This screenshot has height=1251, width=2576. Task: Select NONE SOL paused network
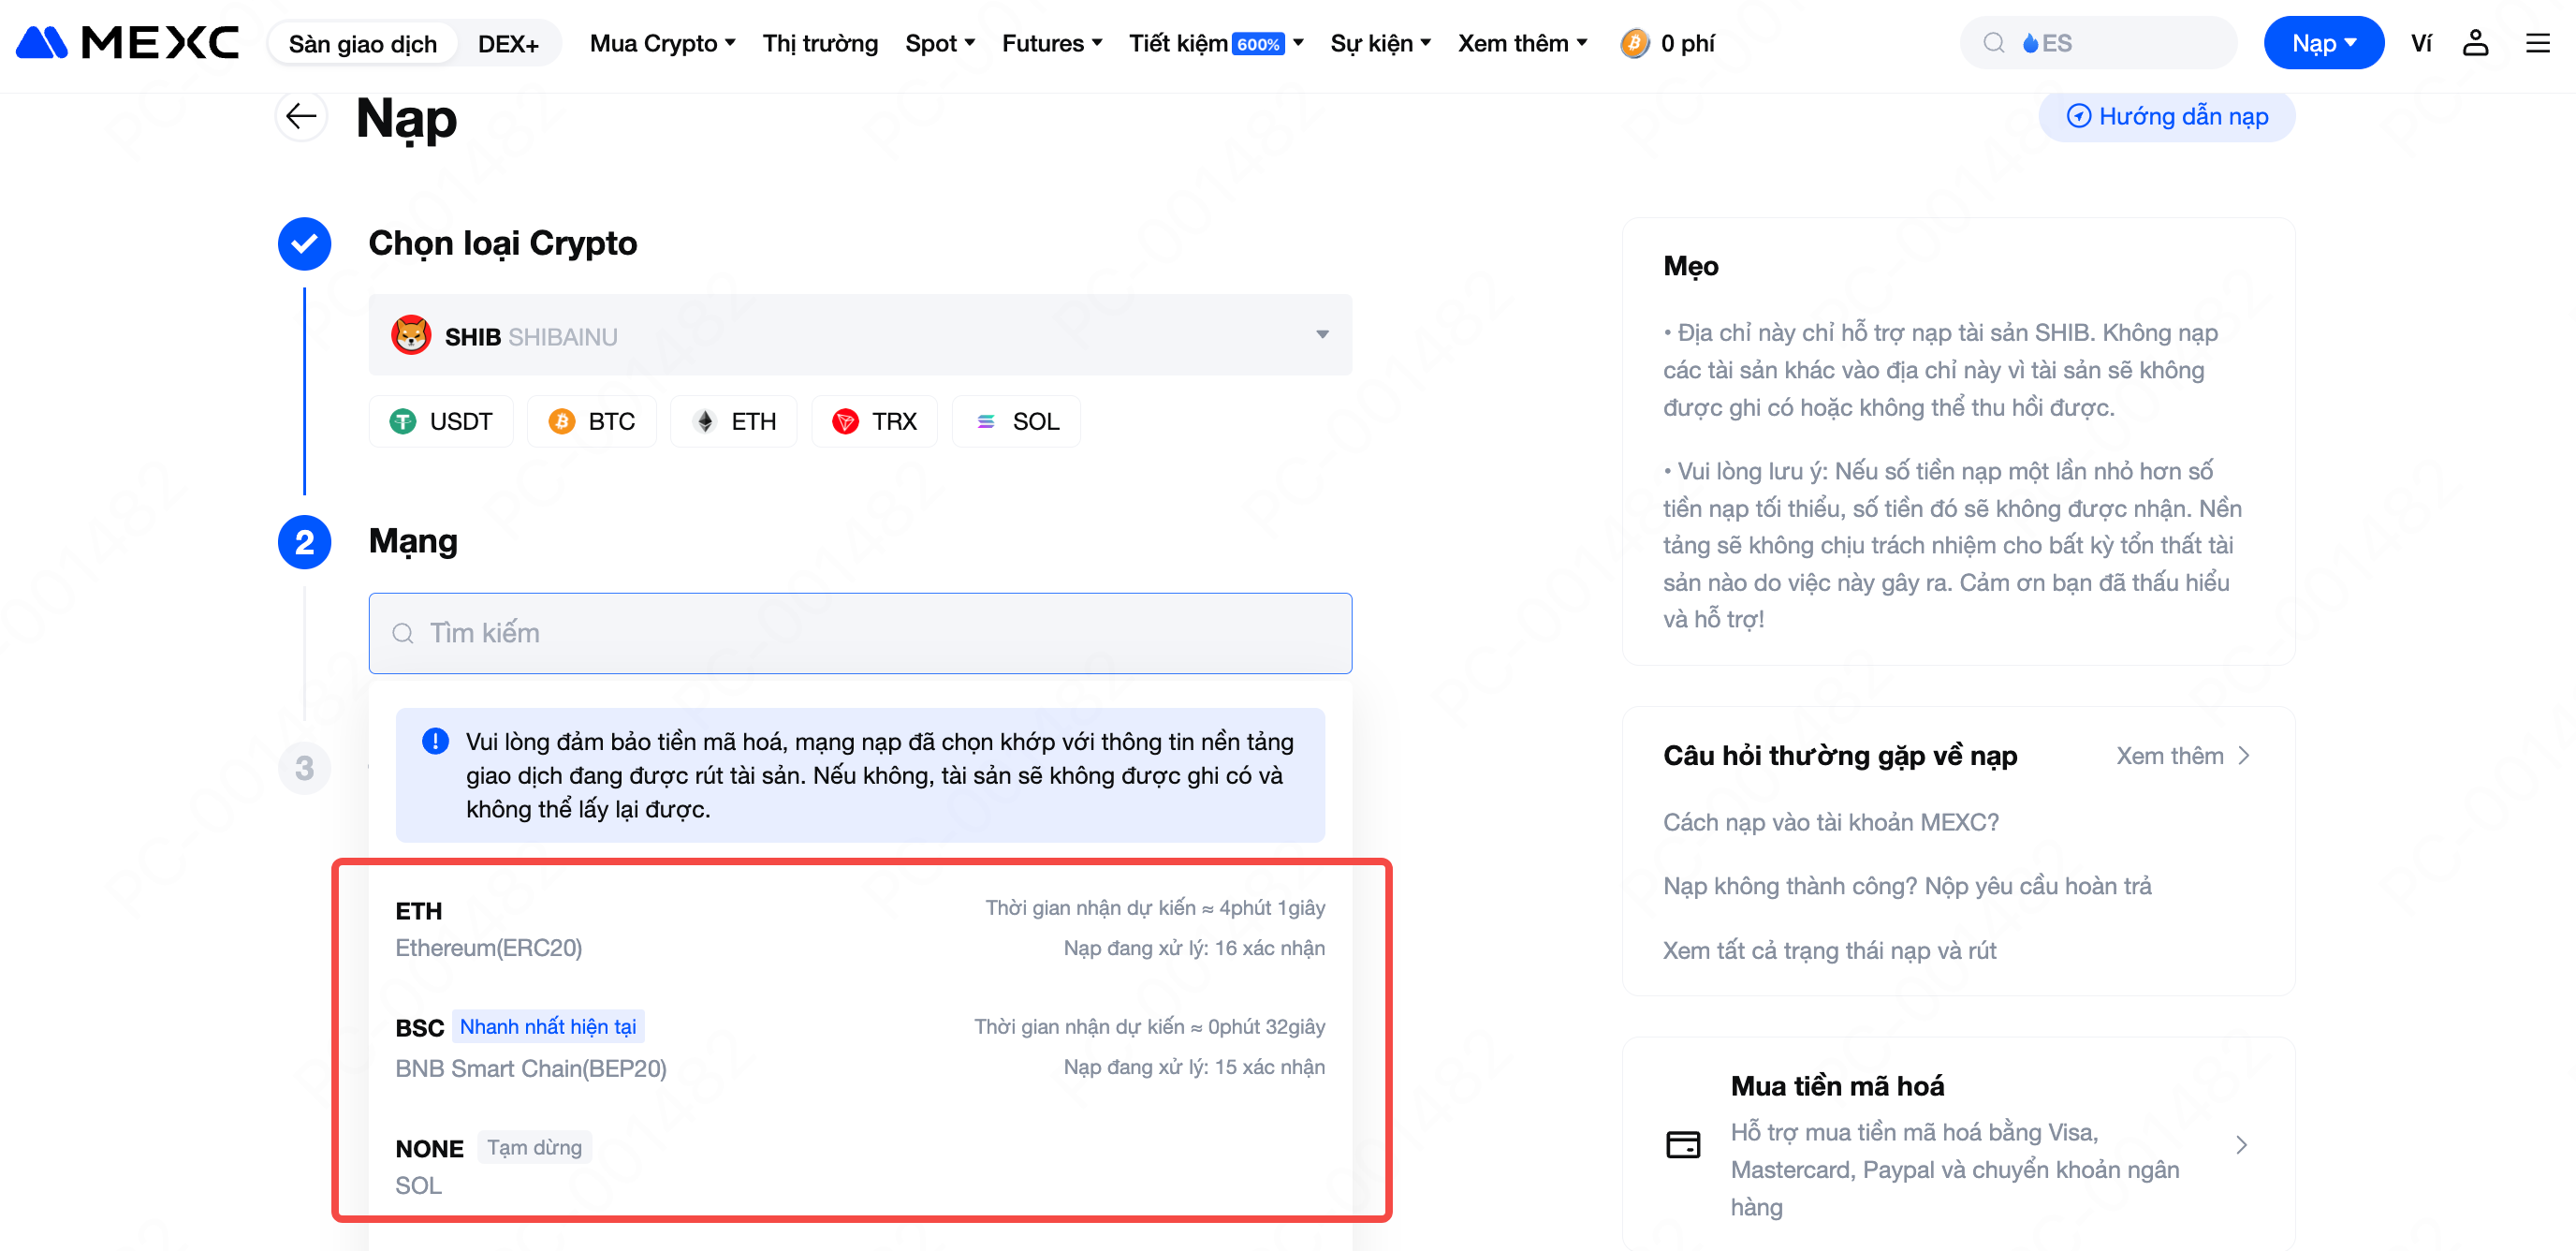click(x=860, y=1166)
